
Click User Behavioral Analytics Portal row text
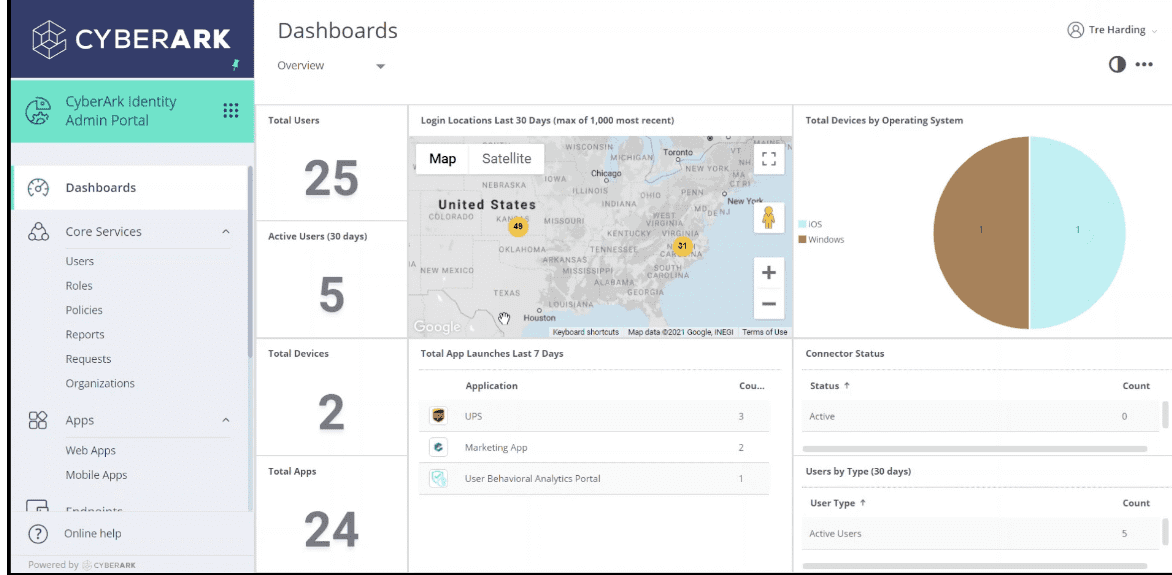pos(532,479)
